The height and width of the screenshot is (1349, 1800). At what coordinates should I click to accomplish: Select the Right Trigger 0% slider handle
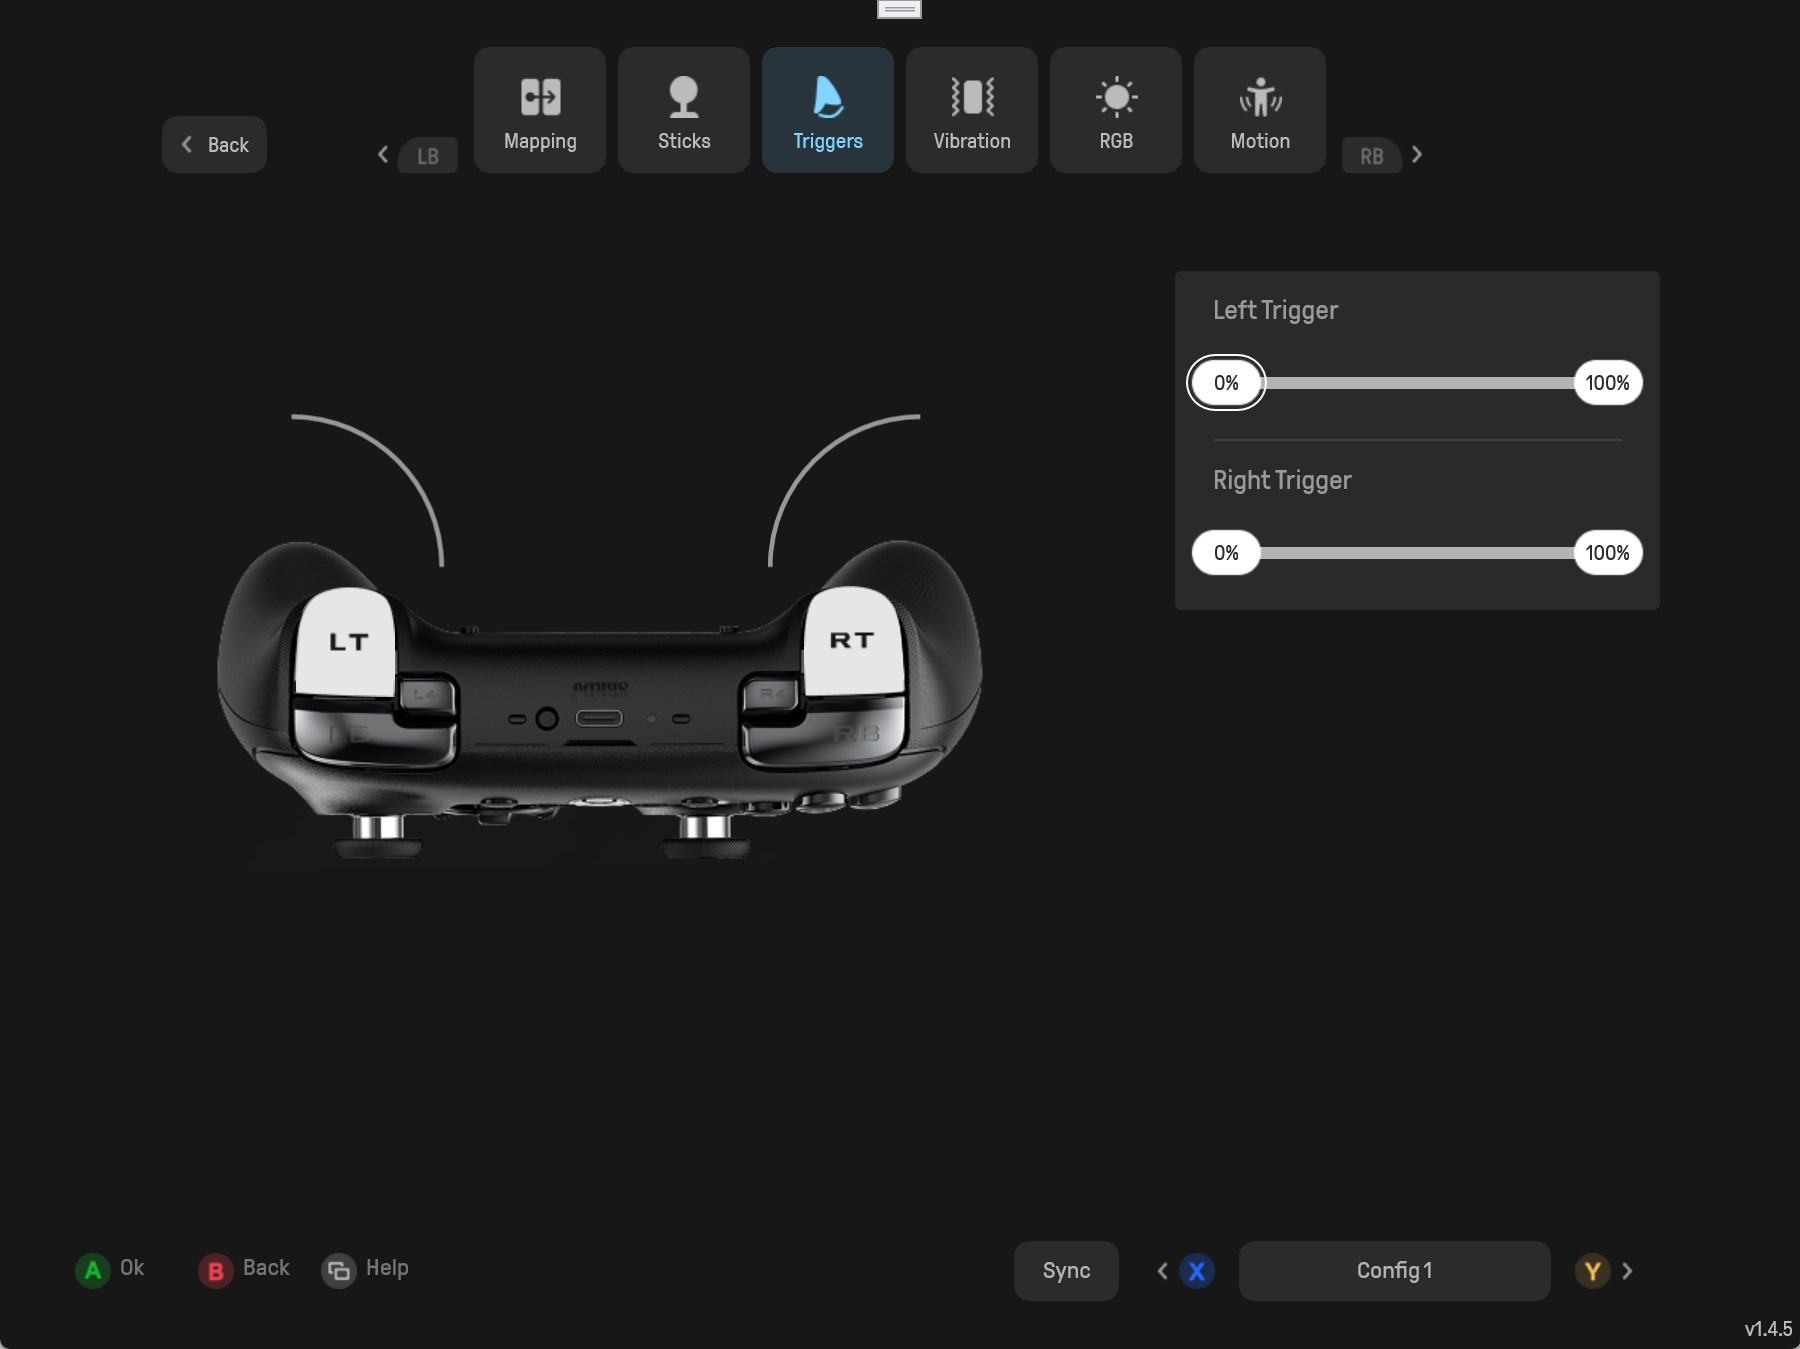tap(1226, 553)
